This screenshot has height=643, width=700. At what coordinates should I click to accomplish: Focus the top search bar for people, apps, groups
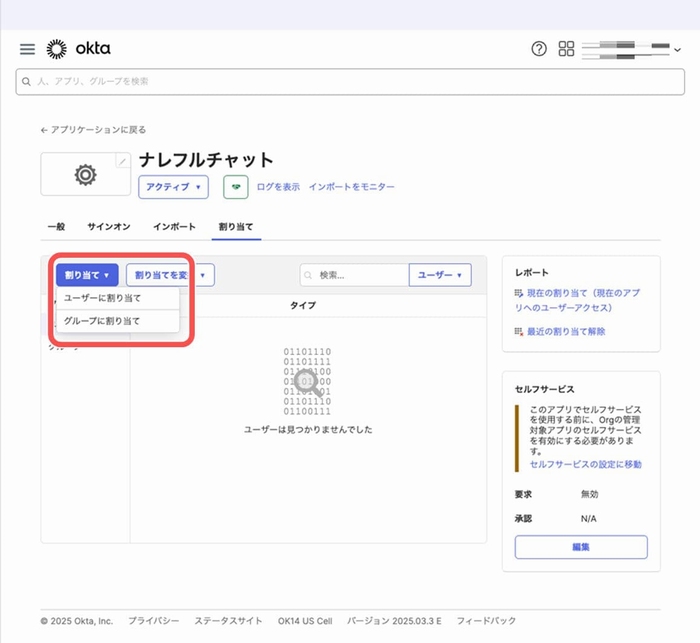350,82
